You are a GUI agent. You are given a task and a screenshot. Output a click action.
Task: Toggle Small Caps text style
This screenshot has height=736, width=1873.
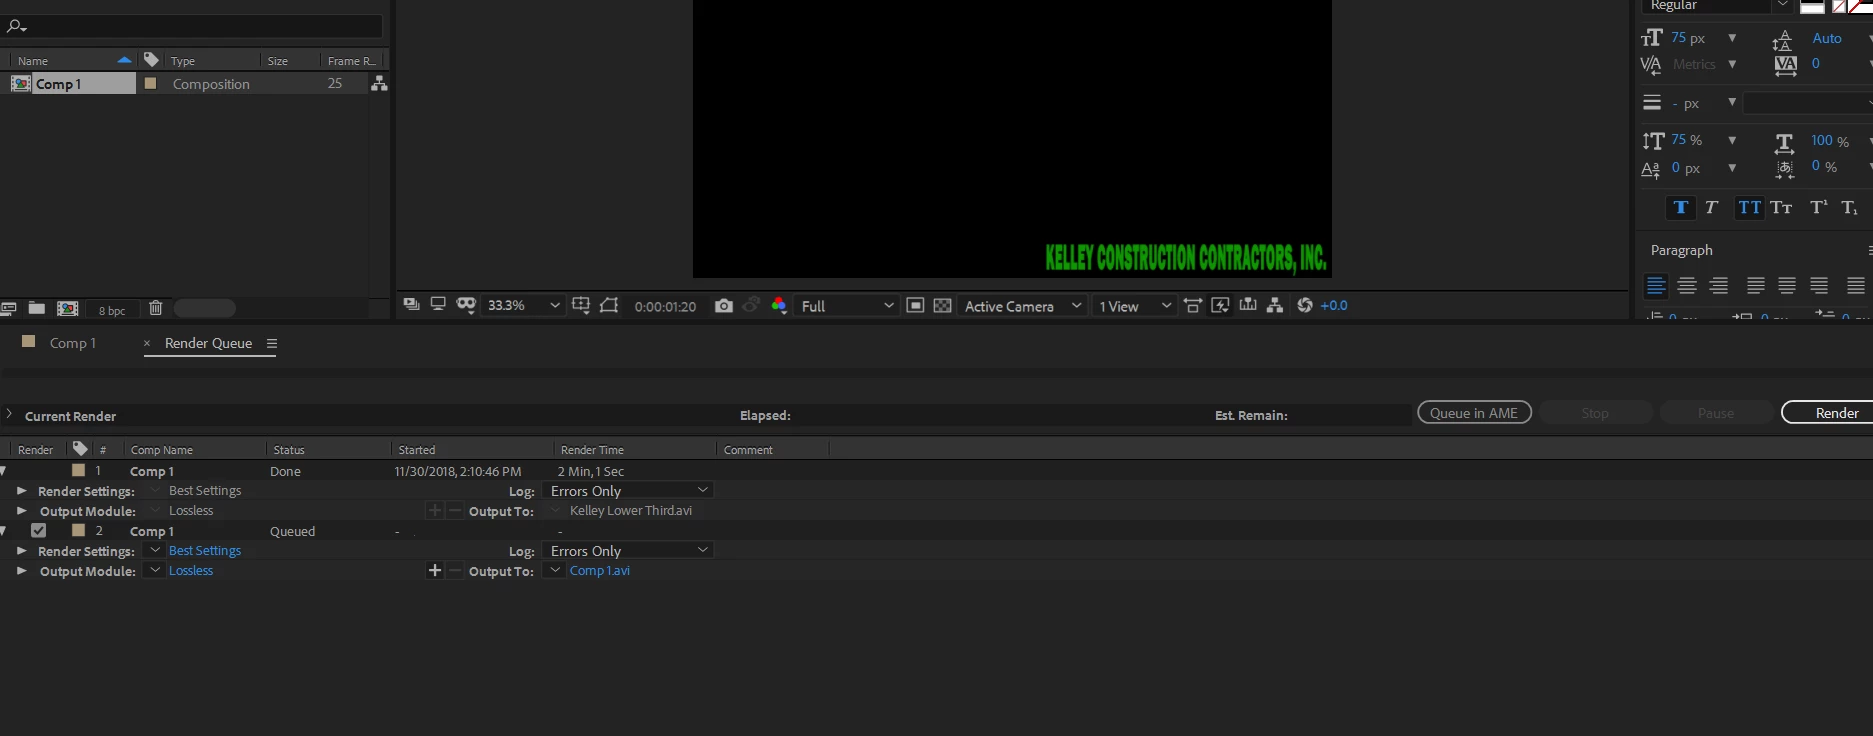click(x=1781, y=208)
